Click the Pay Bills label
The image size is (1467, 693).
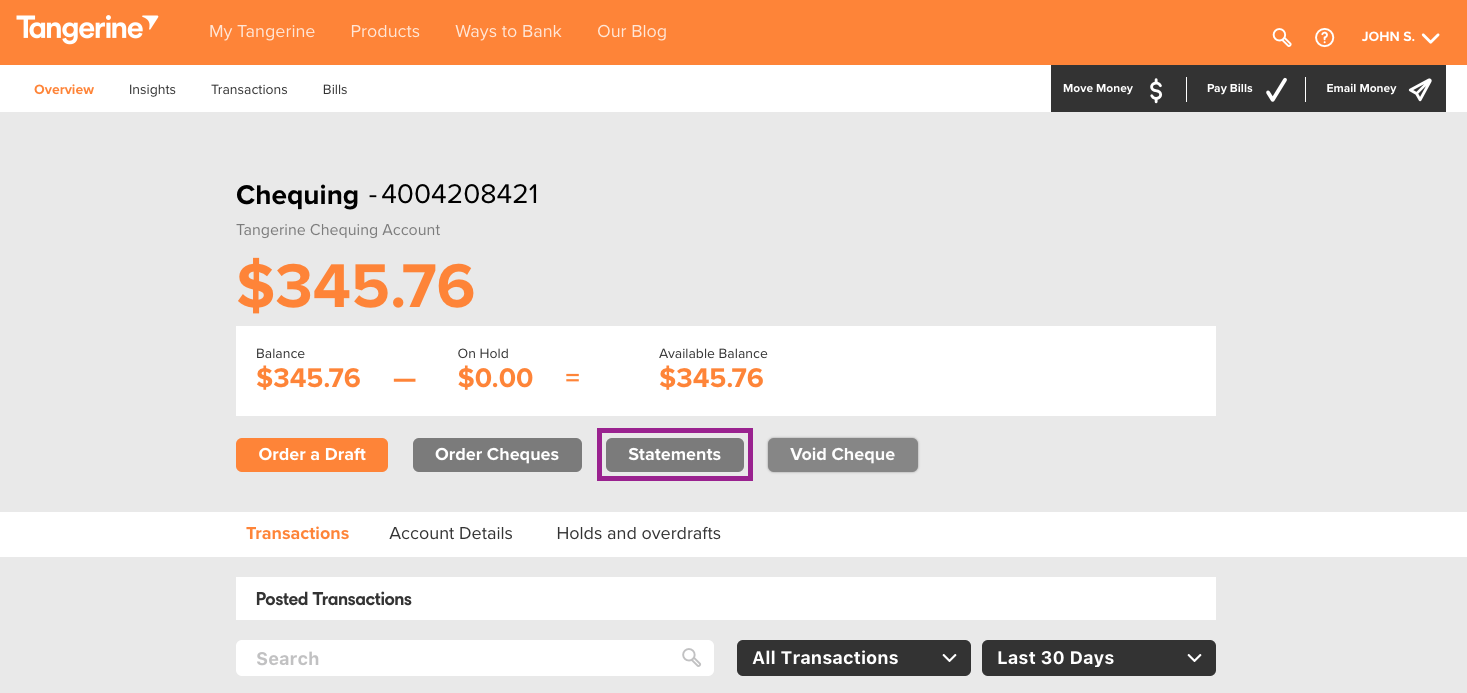(x=1230, y=88)
